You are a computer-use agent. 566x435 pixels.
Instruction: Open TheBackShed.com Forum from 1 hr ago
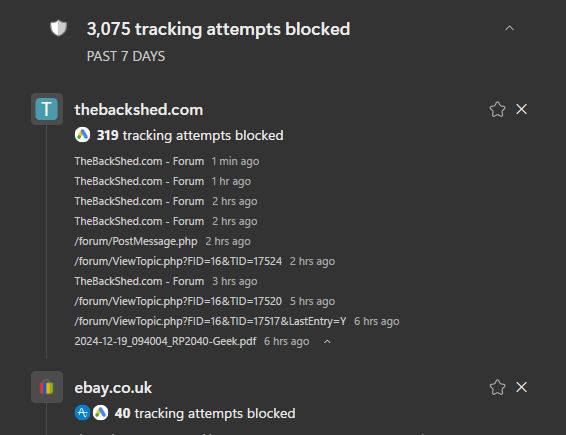coord(139,181)
